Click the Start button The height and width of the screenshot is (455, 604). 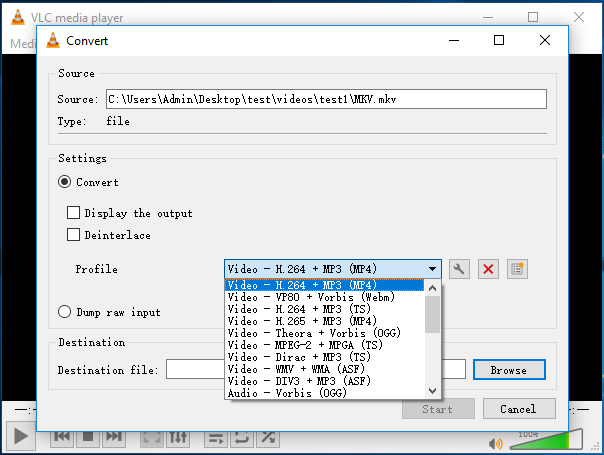coord(438,408)
